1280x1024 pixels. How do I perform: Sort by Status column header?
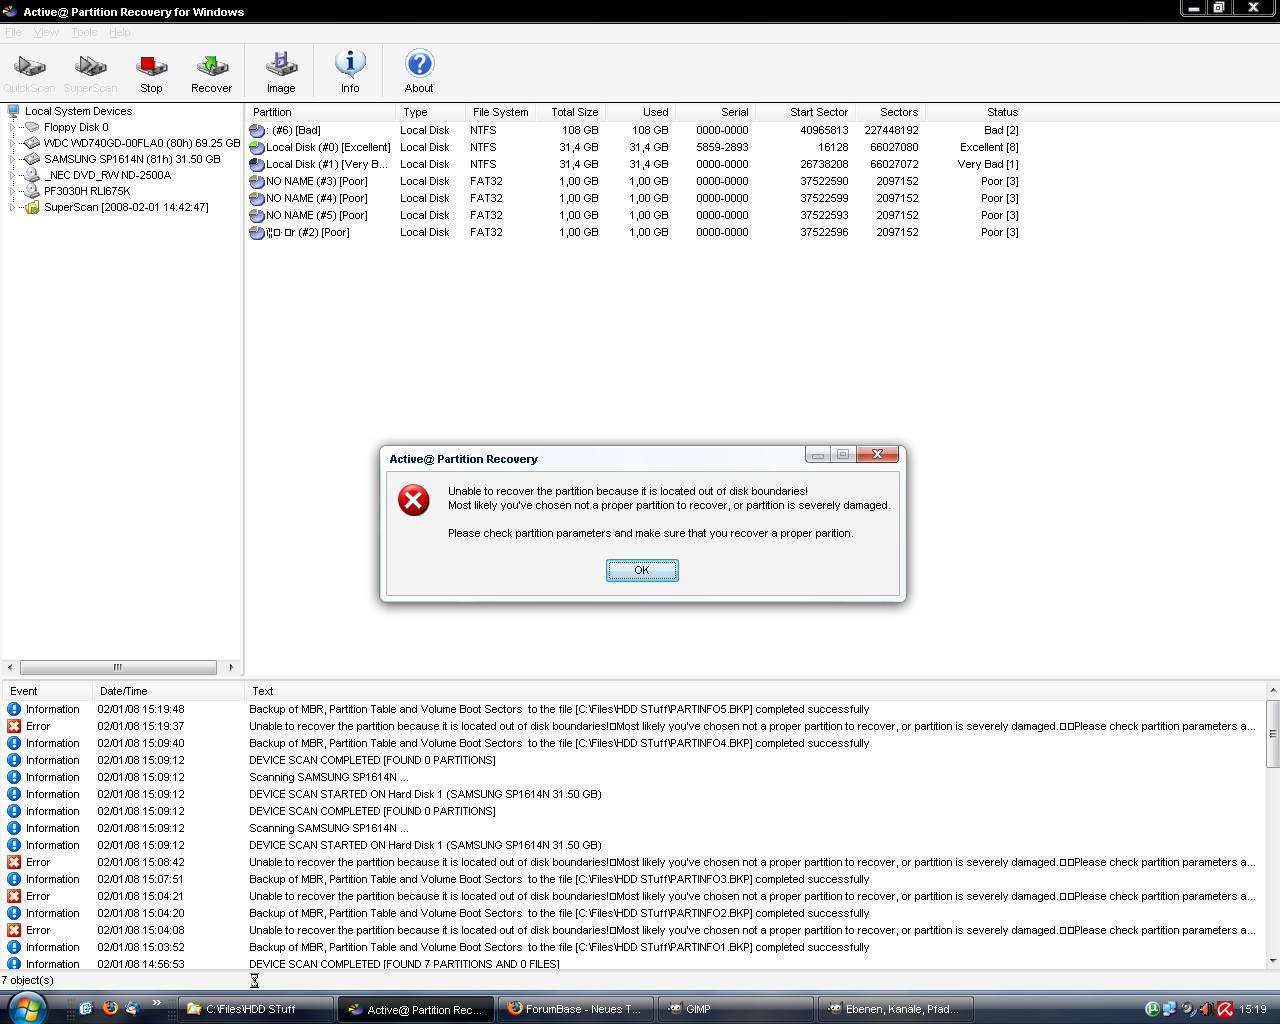pyautogui.click(x=975, y=112)
